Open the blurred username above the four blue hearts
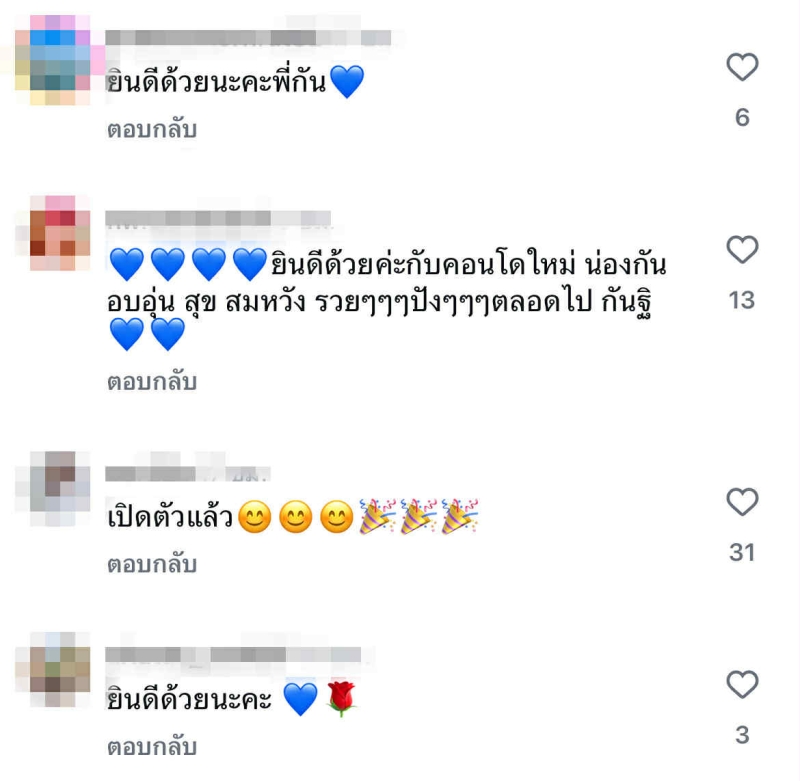 pos(218,218)
